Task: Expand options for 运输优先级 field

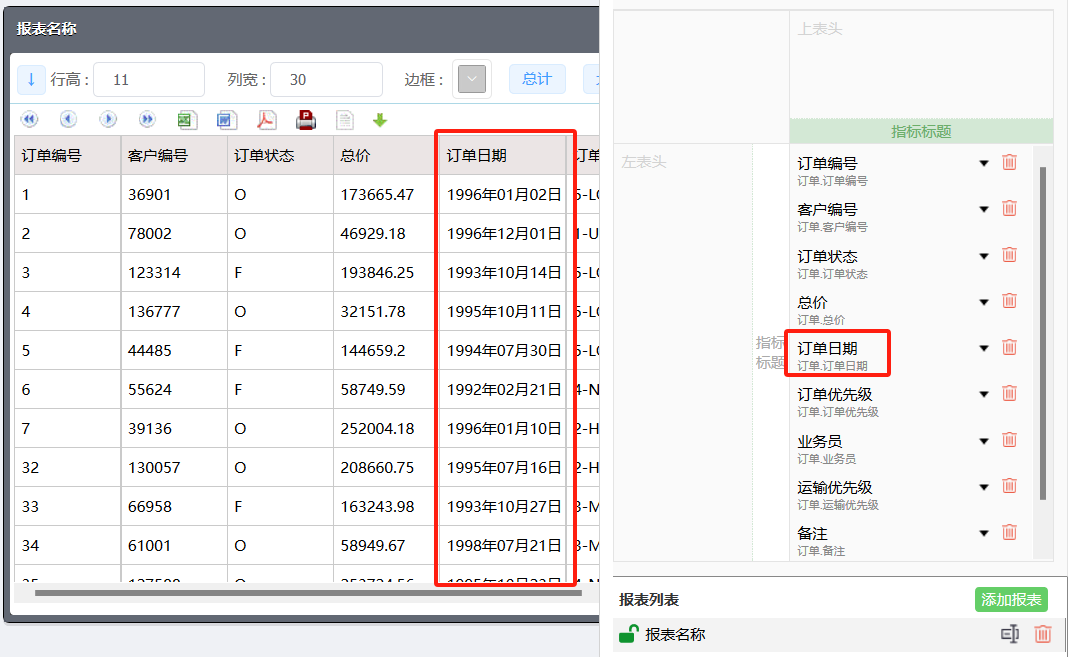Action: point(984,487)
